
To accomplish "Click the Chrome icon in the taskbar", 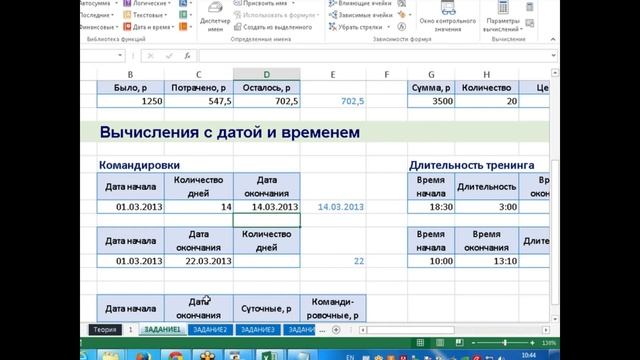I will coord(176,355).
